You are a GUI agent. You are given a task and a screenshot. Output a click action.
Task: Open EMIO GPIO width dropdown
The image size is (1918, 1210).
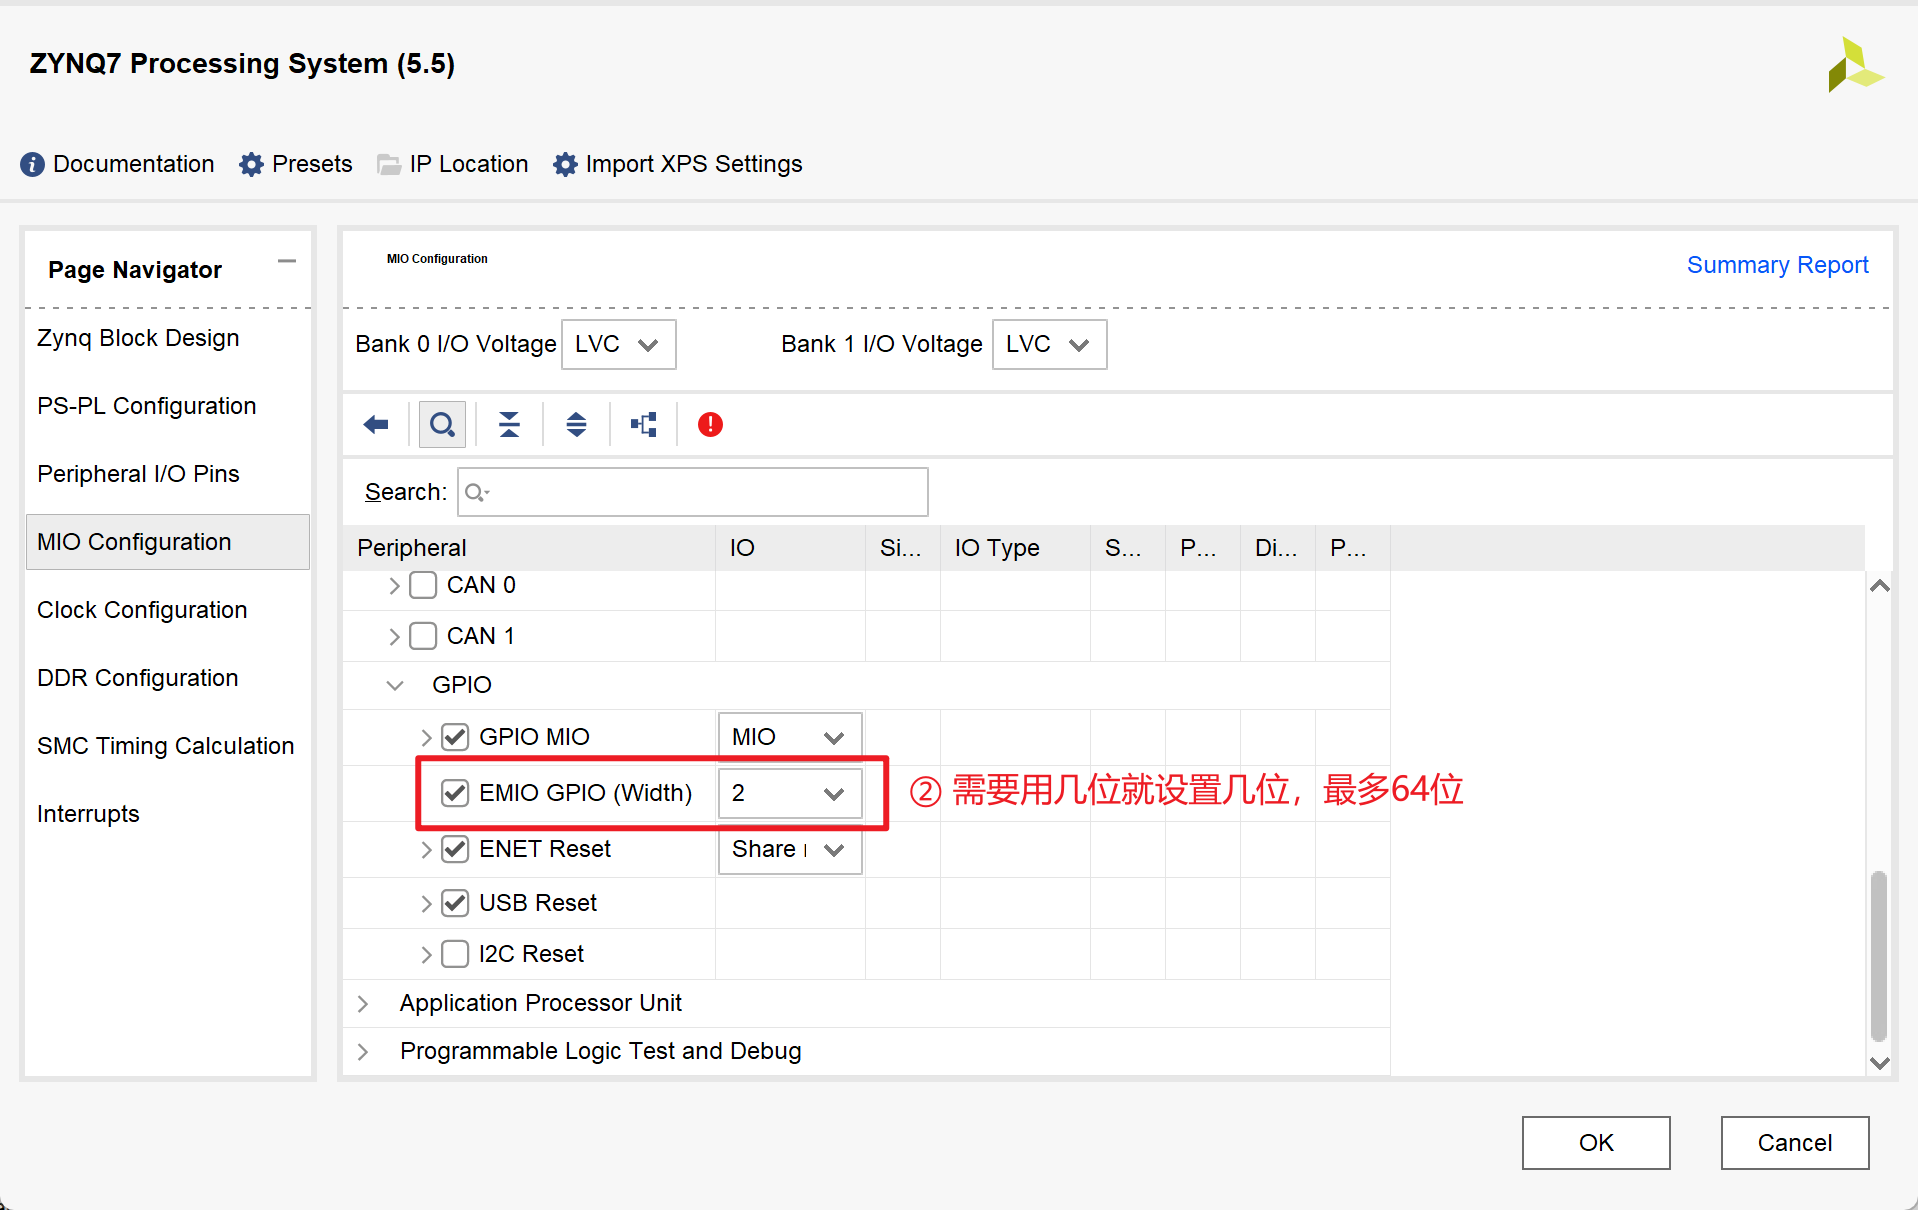click(790, 793)
